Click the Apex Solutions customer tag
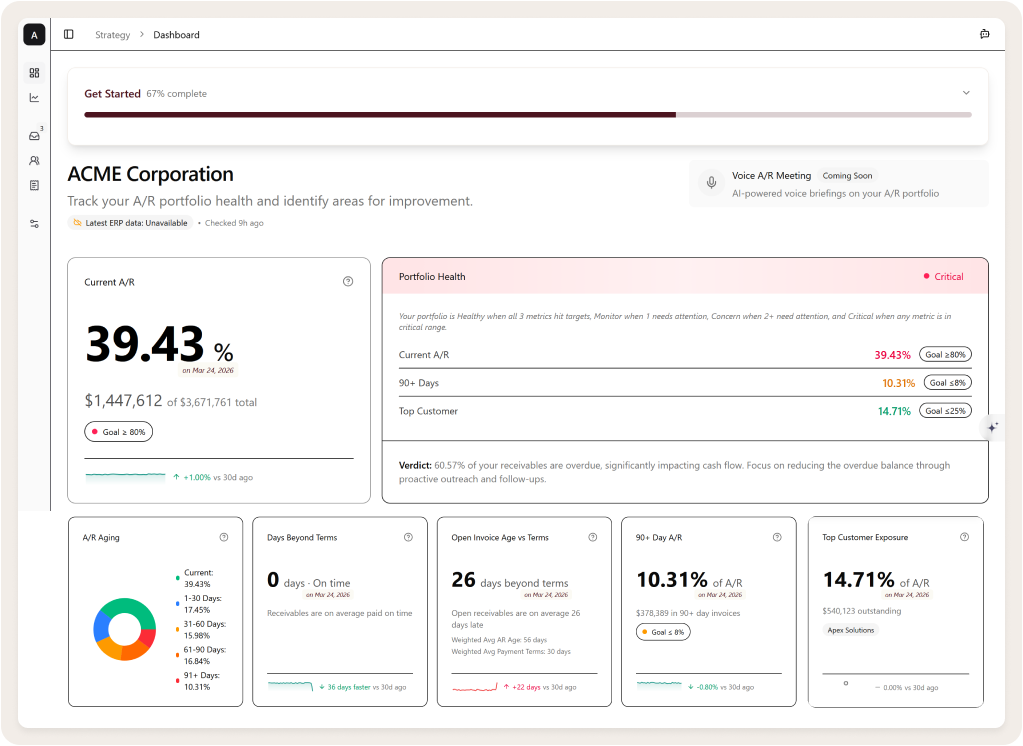 [850, 630]
